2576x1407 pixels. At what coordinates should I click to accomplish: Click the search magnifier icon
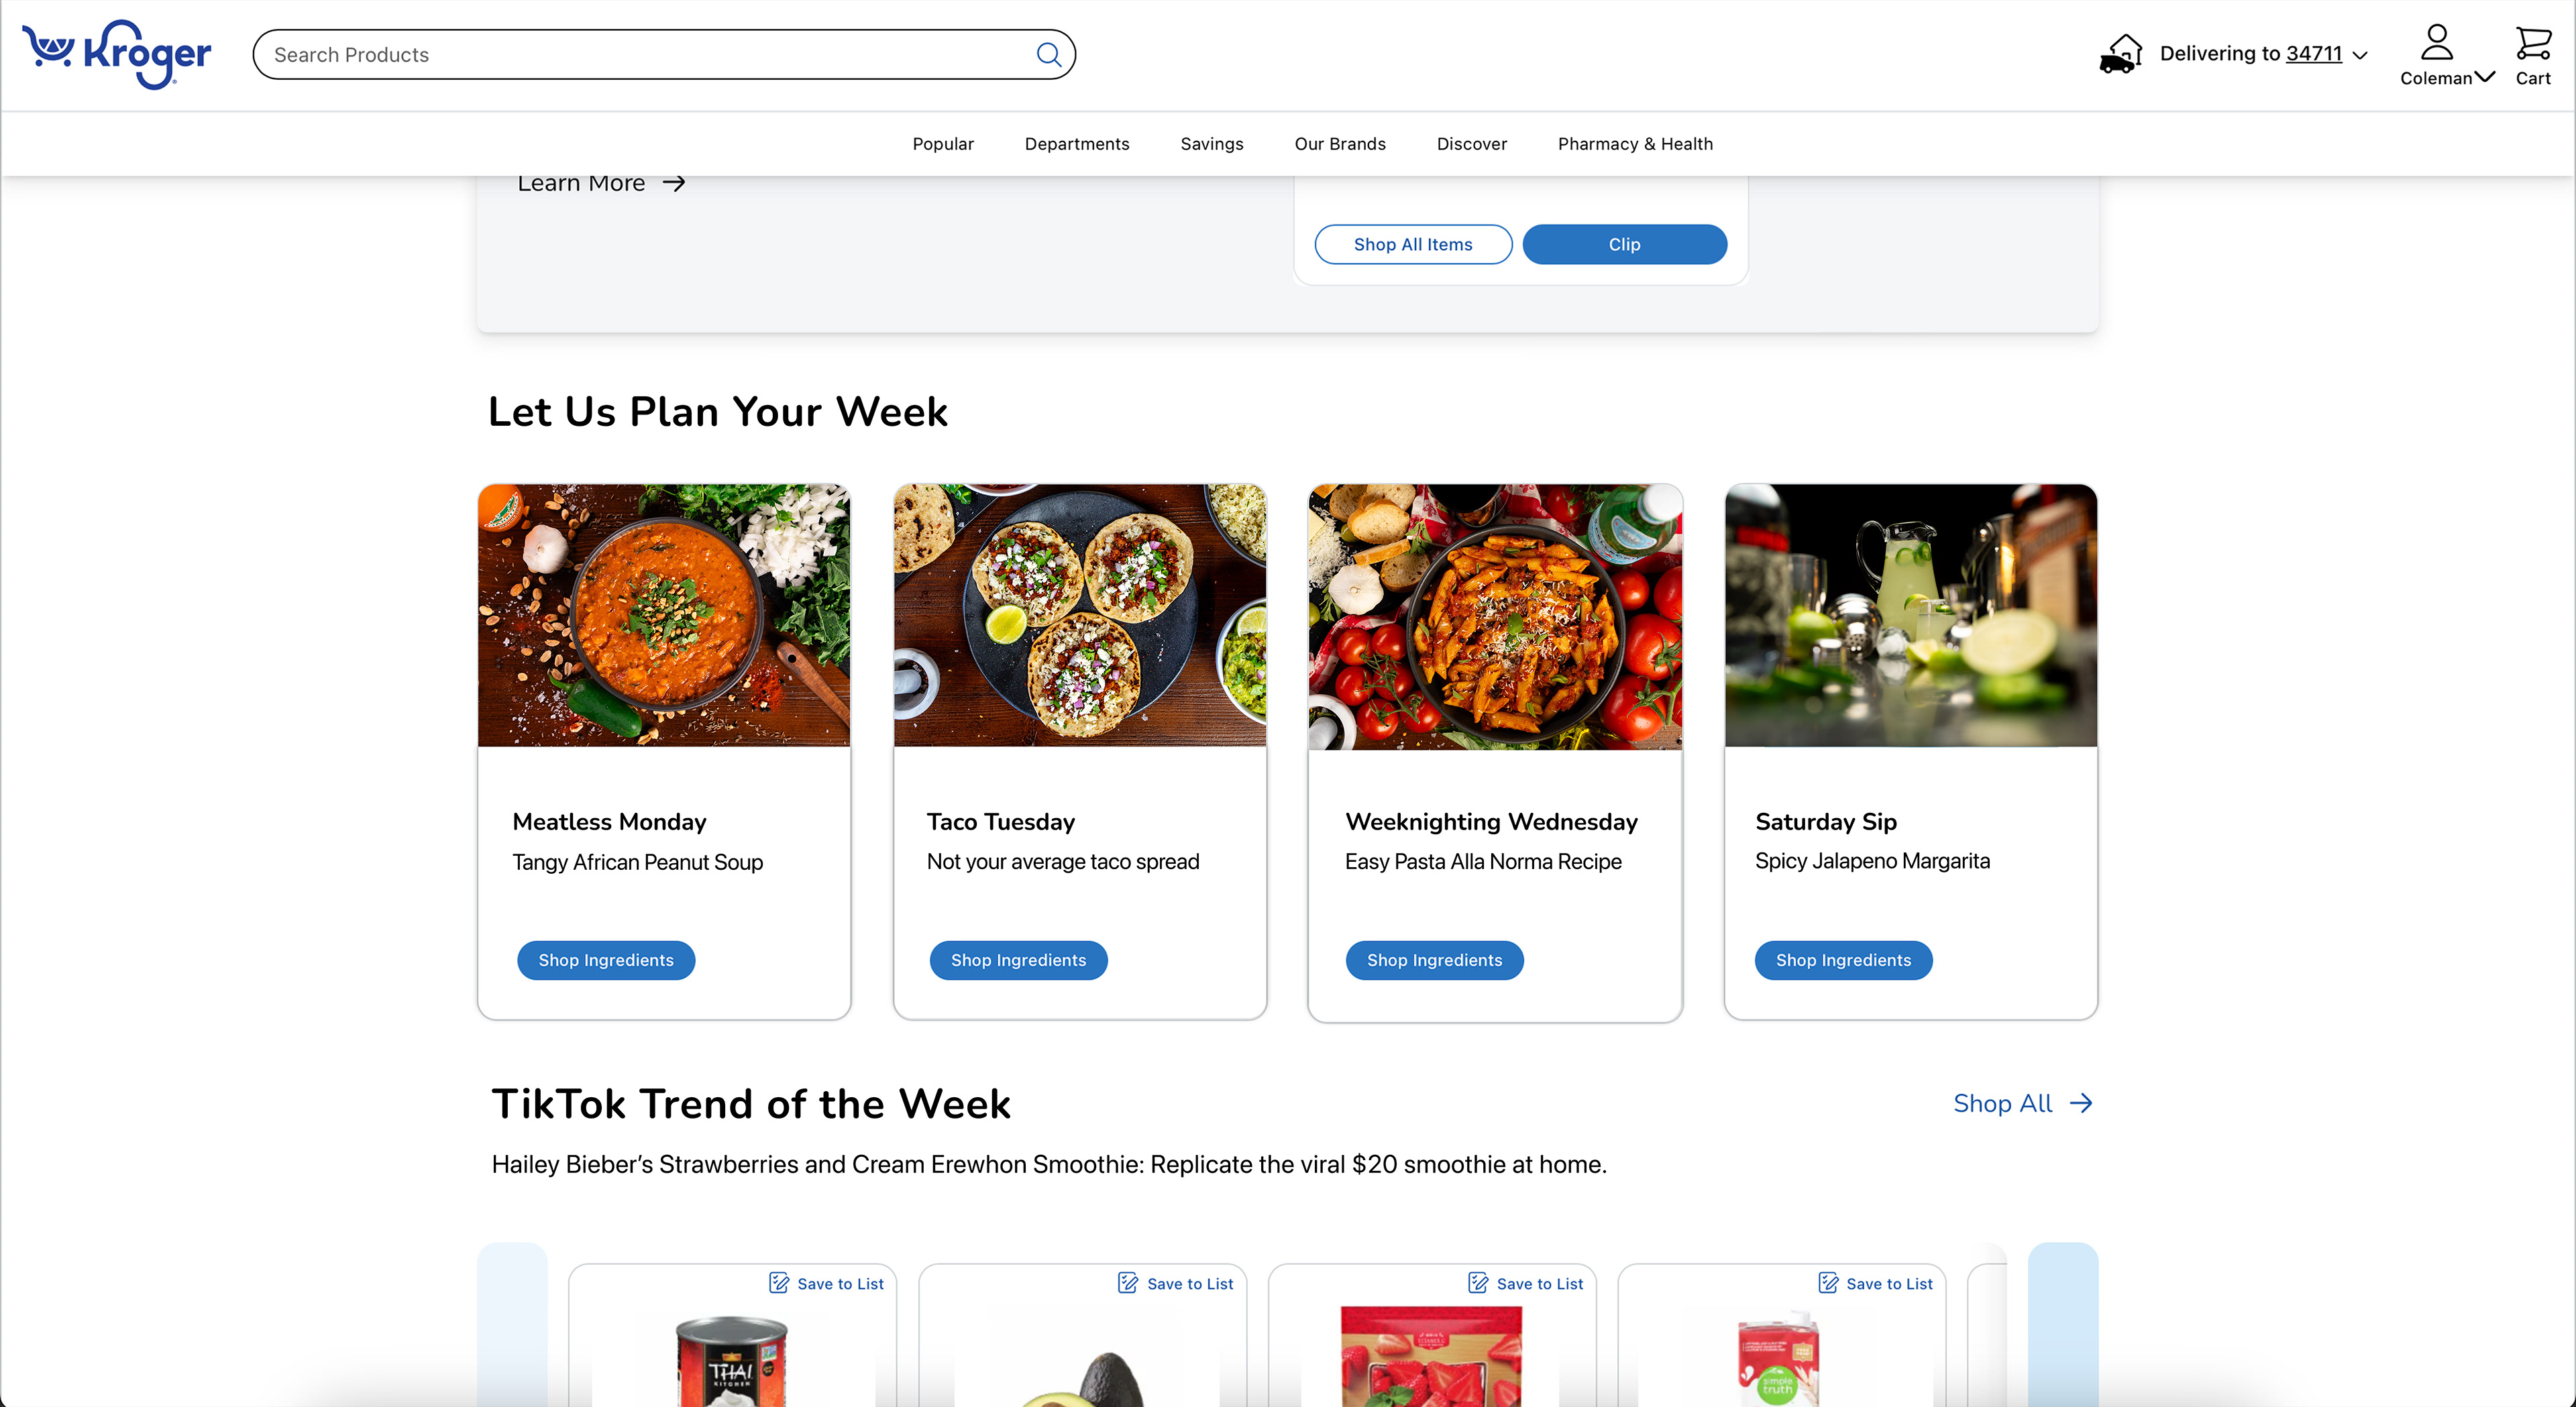[x=1049, y=54]
